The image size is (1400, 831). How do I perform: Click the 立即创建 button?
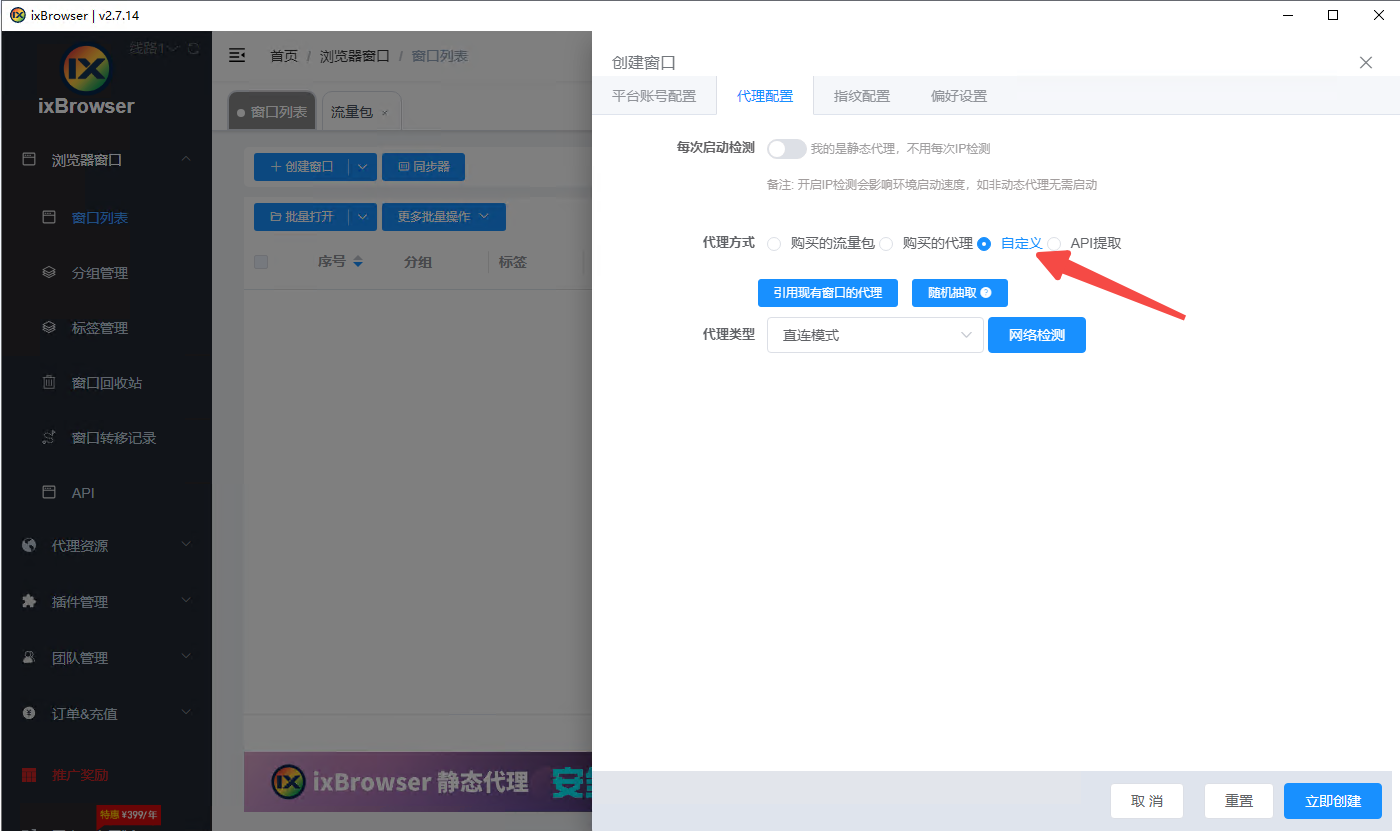[1332, 801]
